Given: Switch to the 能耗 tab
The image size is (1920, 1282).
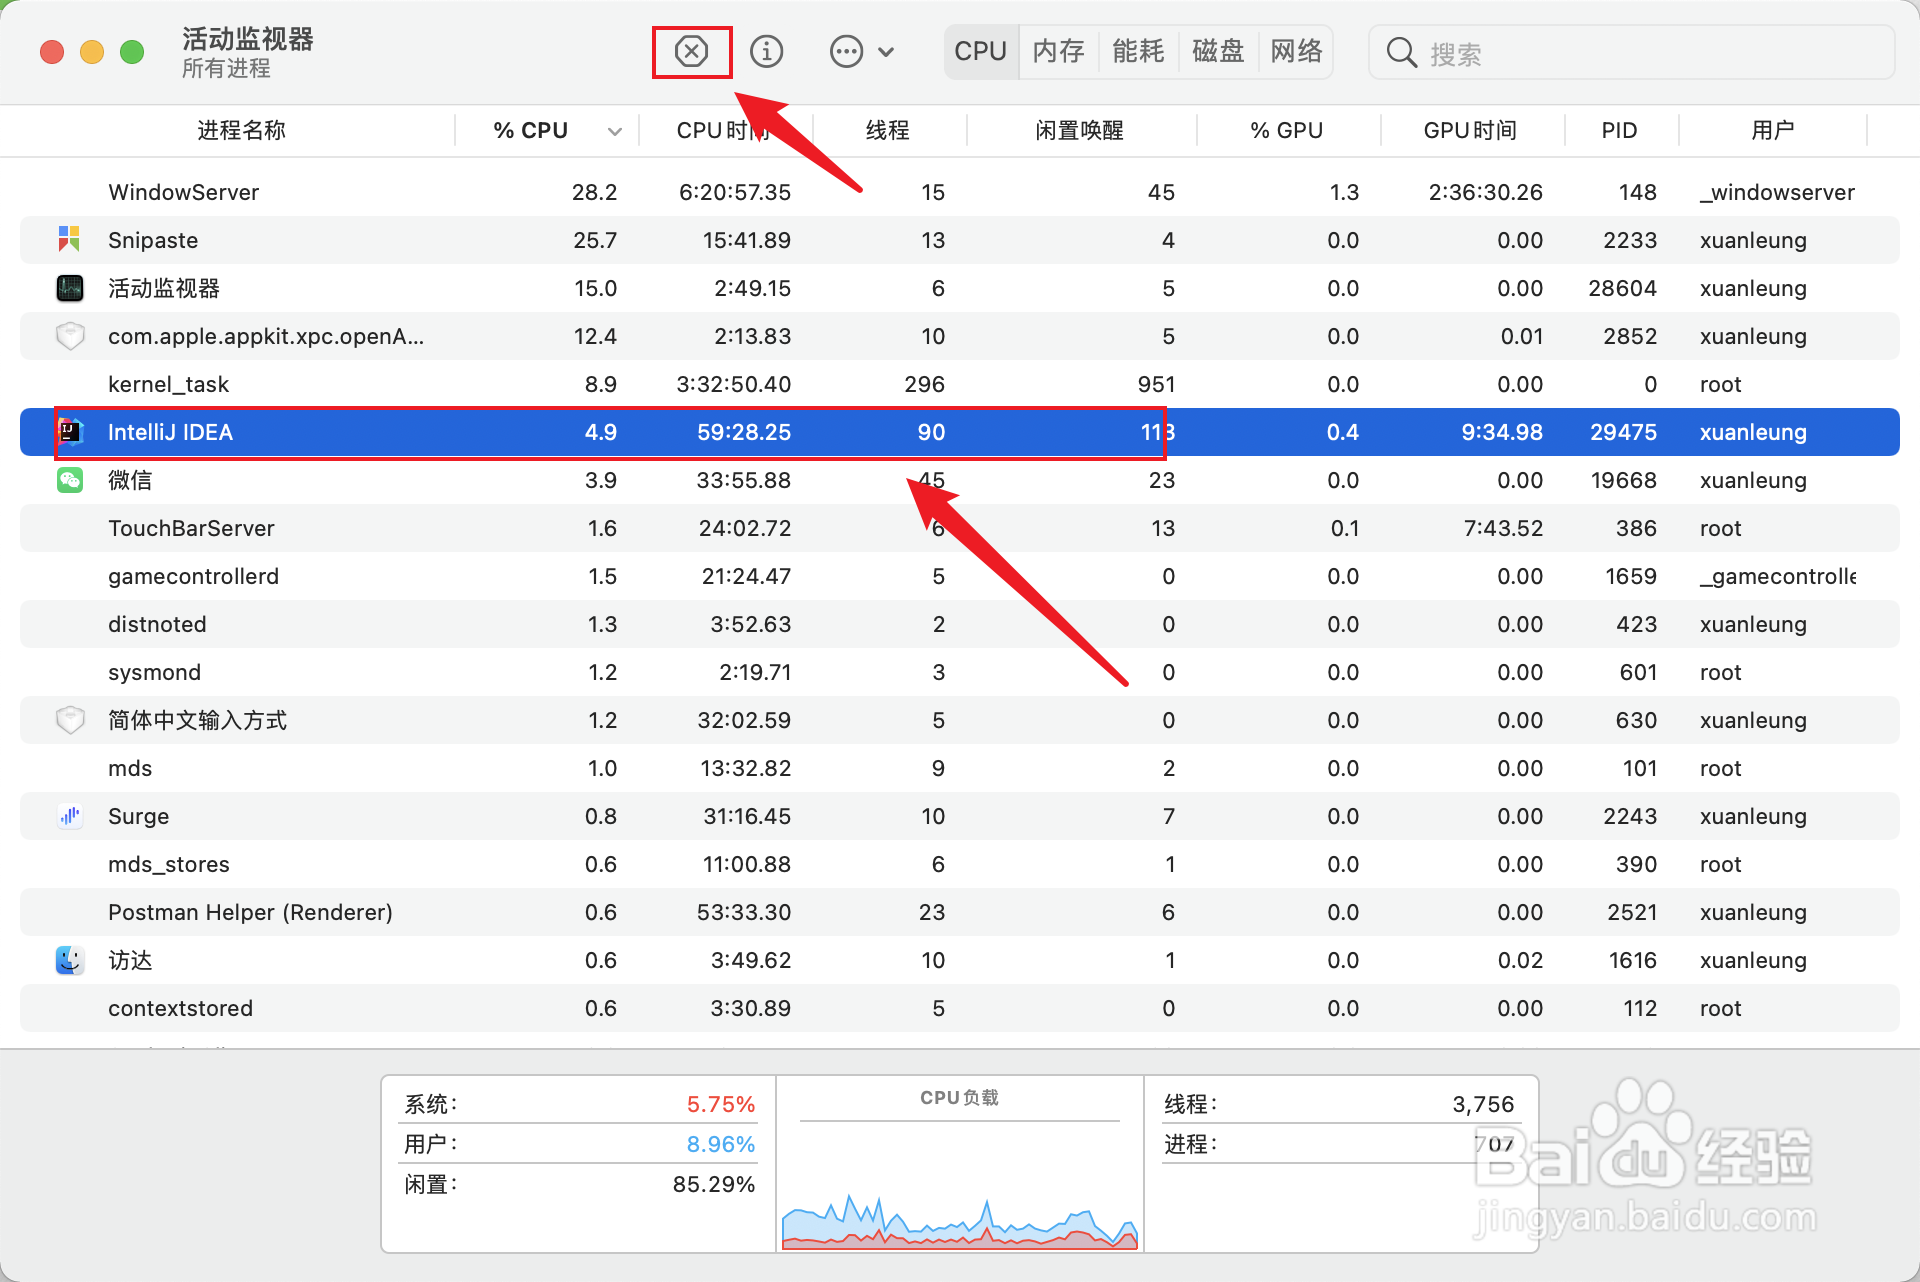Looking at the screenshot, I should (x=1138, y=51).
